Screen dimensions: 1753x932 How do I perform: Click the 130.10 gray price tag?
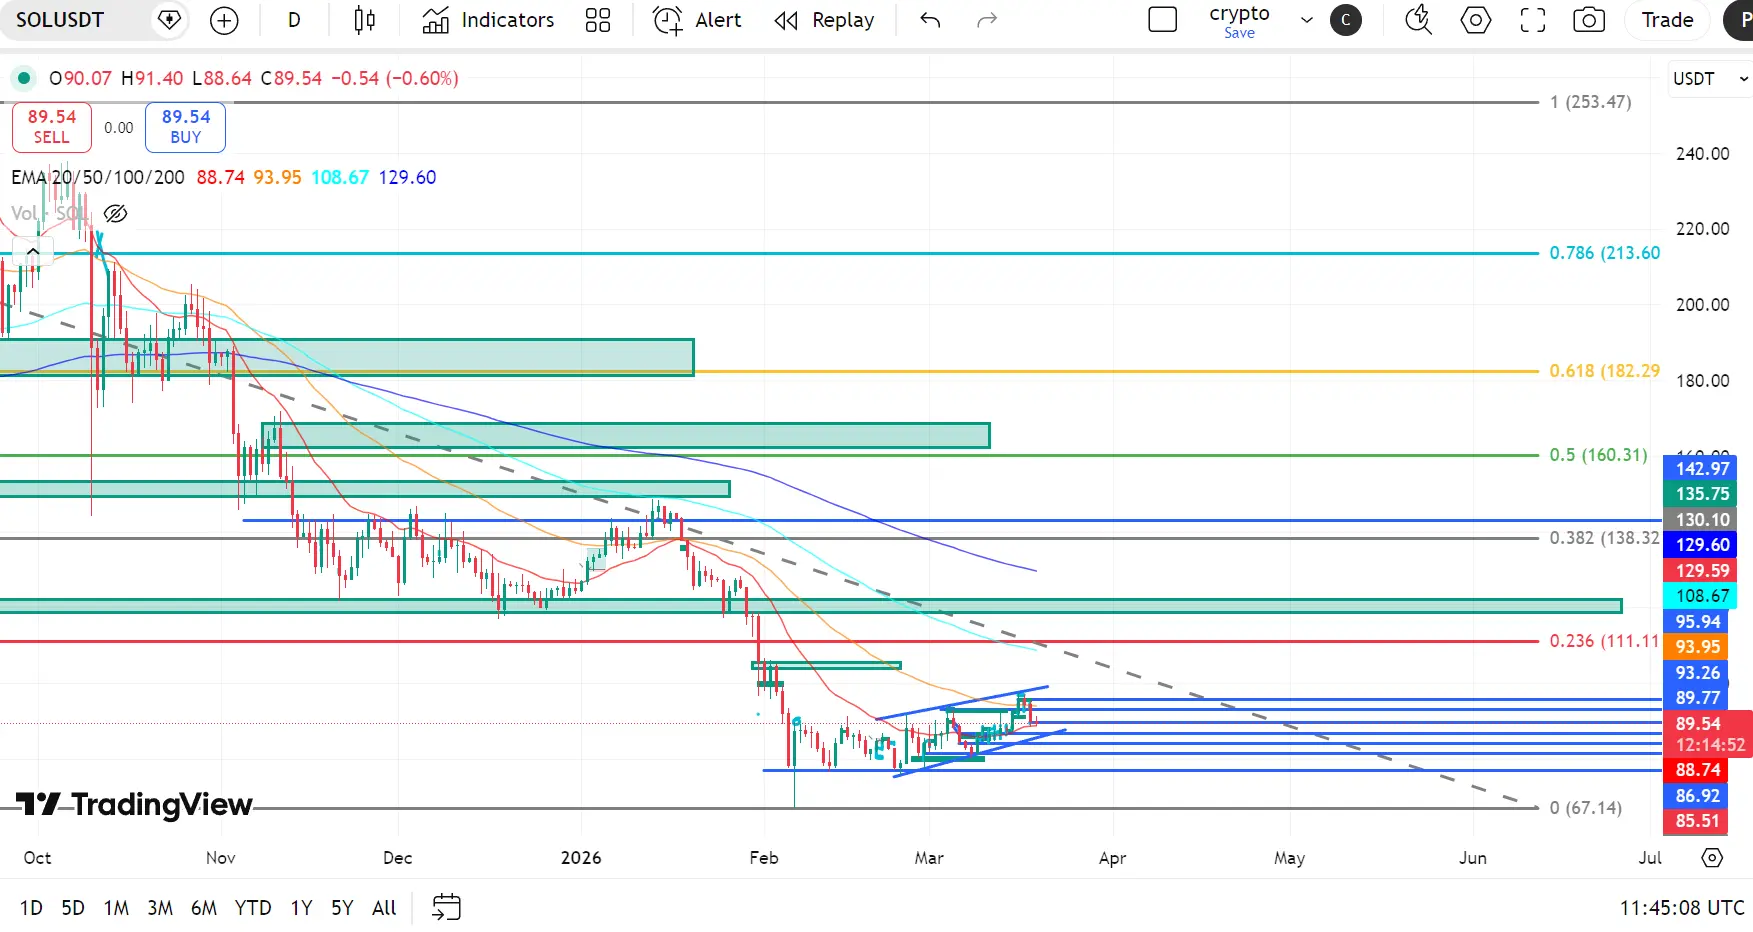click(1702, 520)
